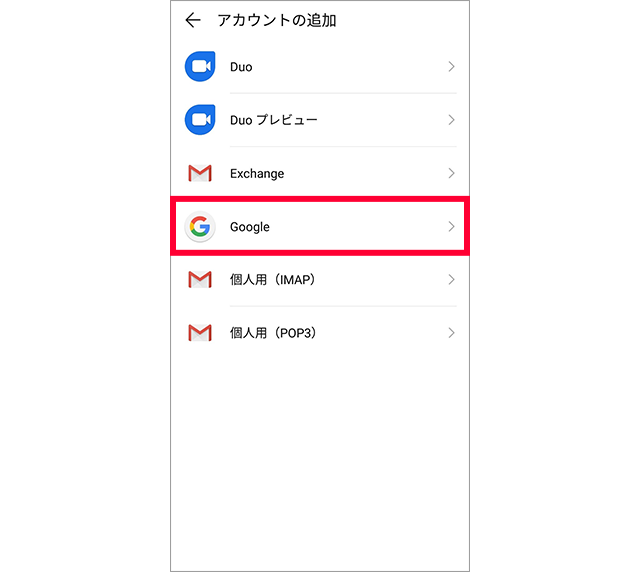Open the Duo row chevron

point(451,67)
